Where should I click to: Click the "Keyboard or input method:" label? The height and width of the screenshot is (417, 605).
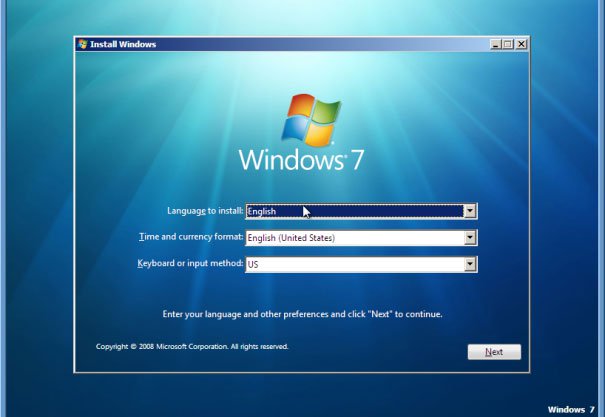(190, 263)
